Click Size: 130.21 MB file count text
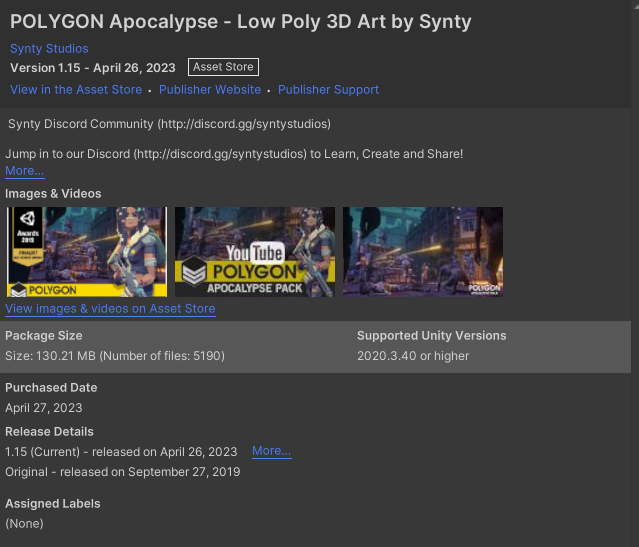This screenshot has height=547, width=639. pyautogui.click(x=115, y=356)
